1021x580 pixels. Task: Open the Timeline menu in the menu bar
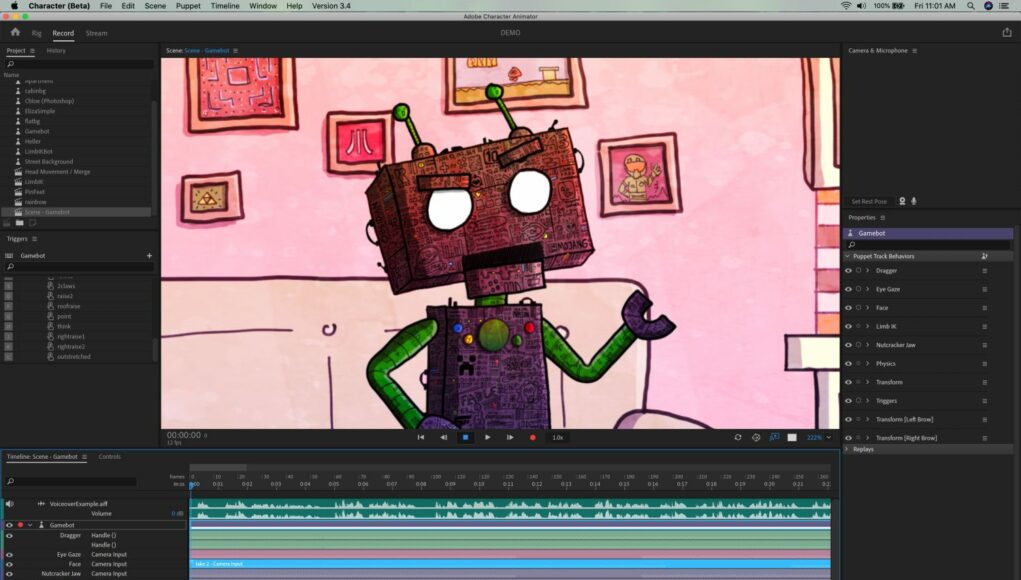tap(225, 6)
